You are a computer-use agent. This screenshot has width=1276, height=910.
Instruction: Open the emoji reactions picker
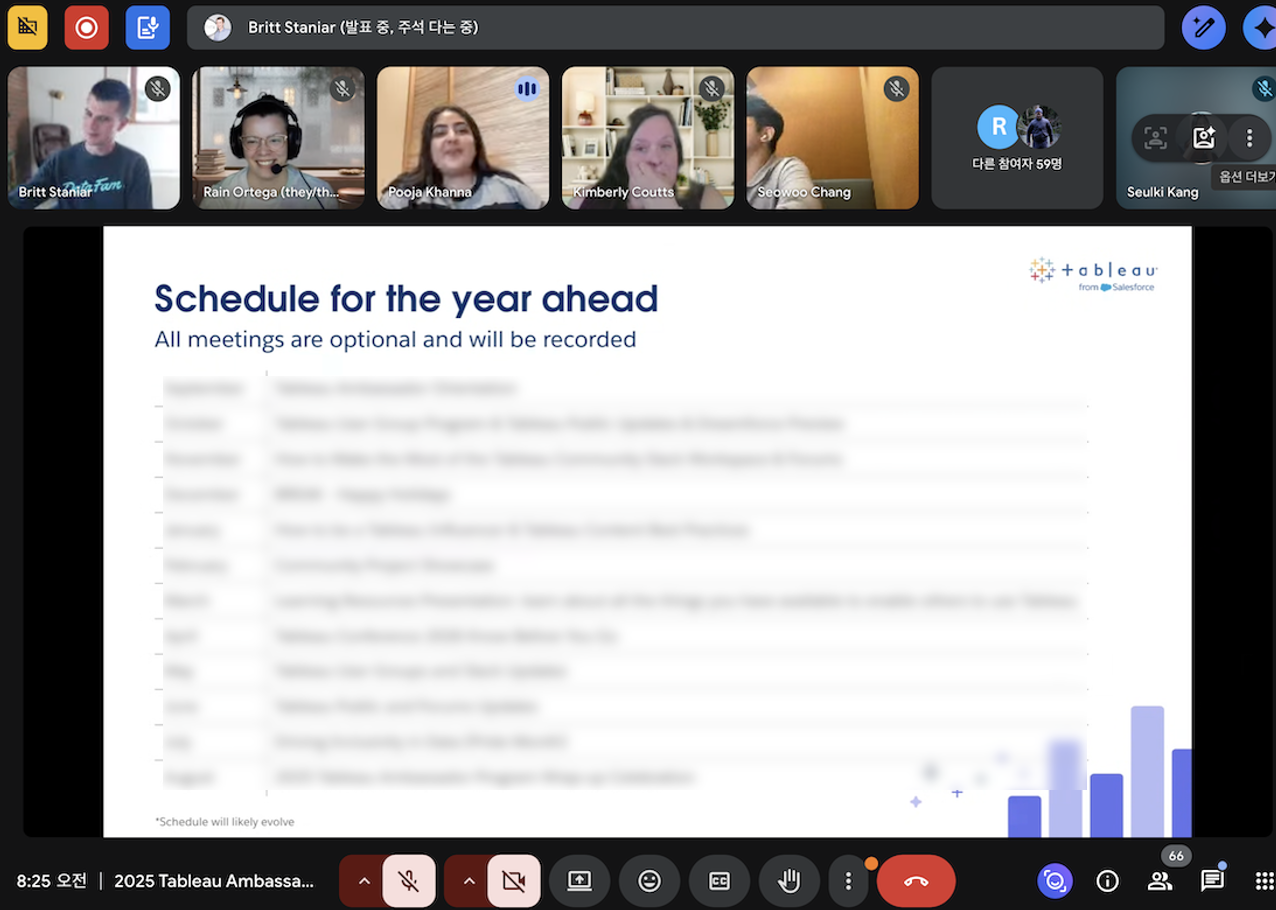[x=649, y=881]
